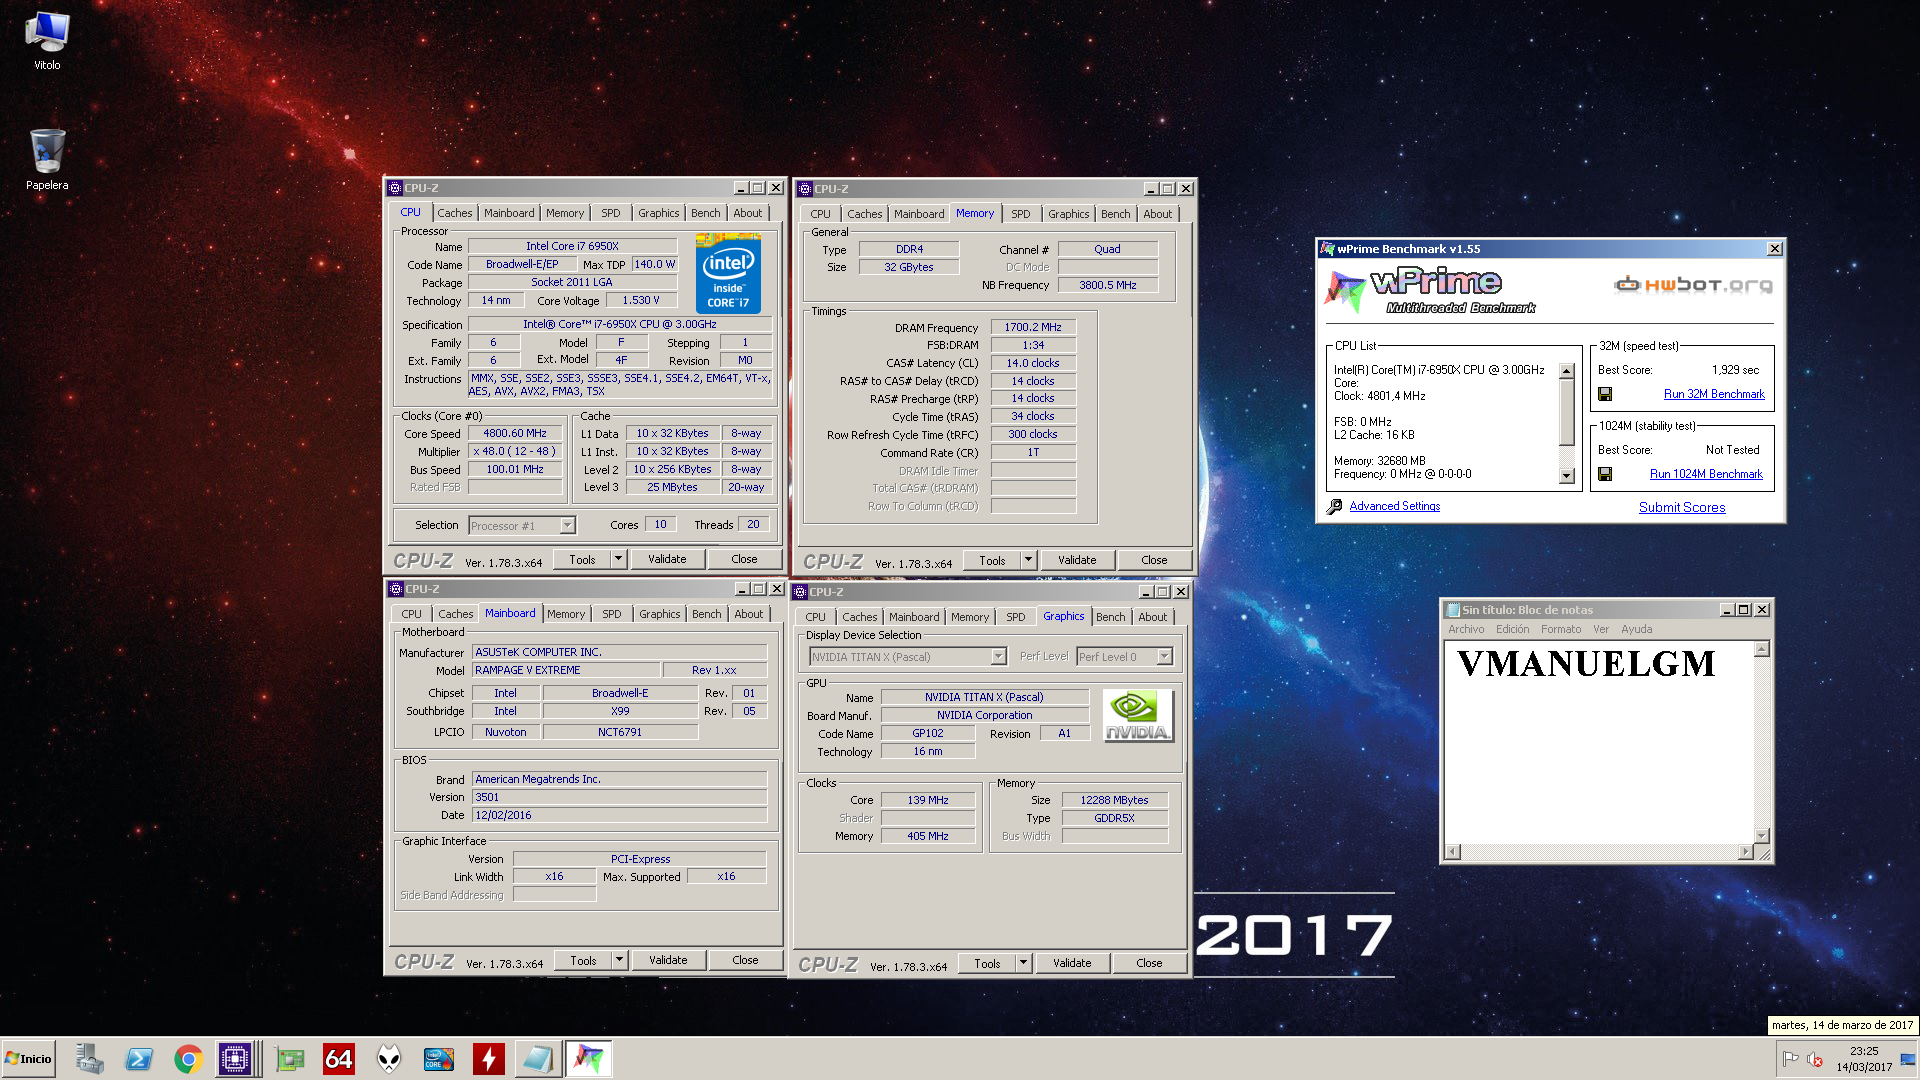Click Notepad horizontal scrollbar right arrow
This screenshot has width=1920, height=1080.
coord(1746,852)
